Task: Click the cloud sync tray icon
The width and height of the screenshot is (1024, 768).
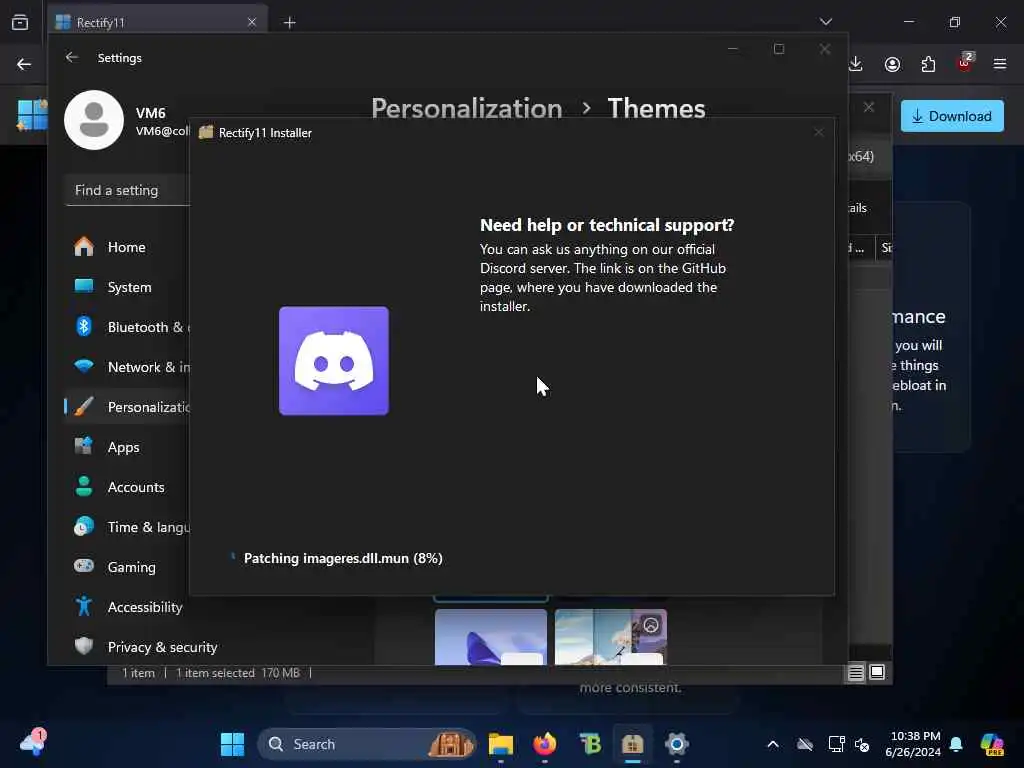Action: coord(805,744)
